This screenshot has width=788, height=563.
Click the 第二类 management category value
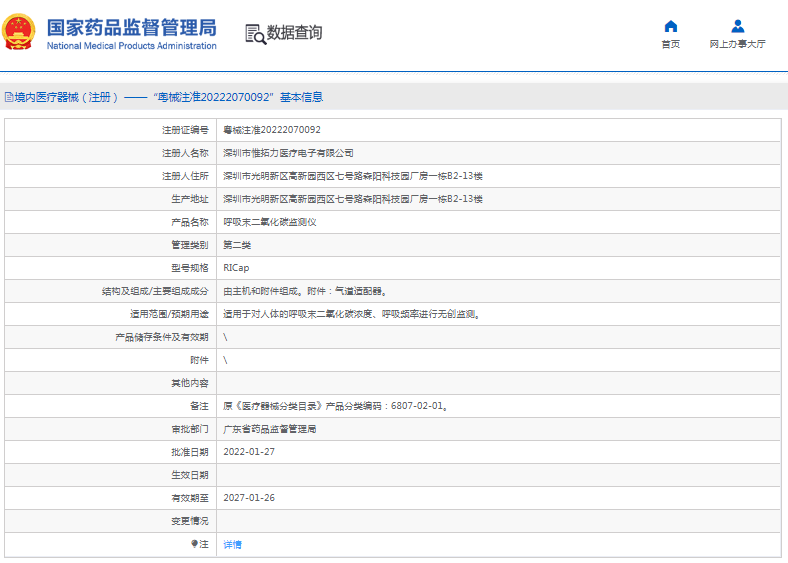click(x=236, y=245)
